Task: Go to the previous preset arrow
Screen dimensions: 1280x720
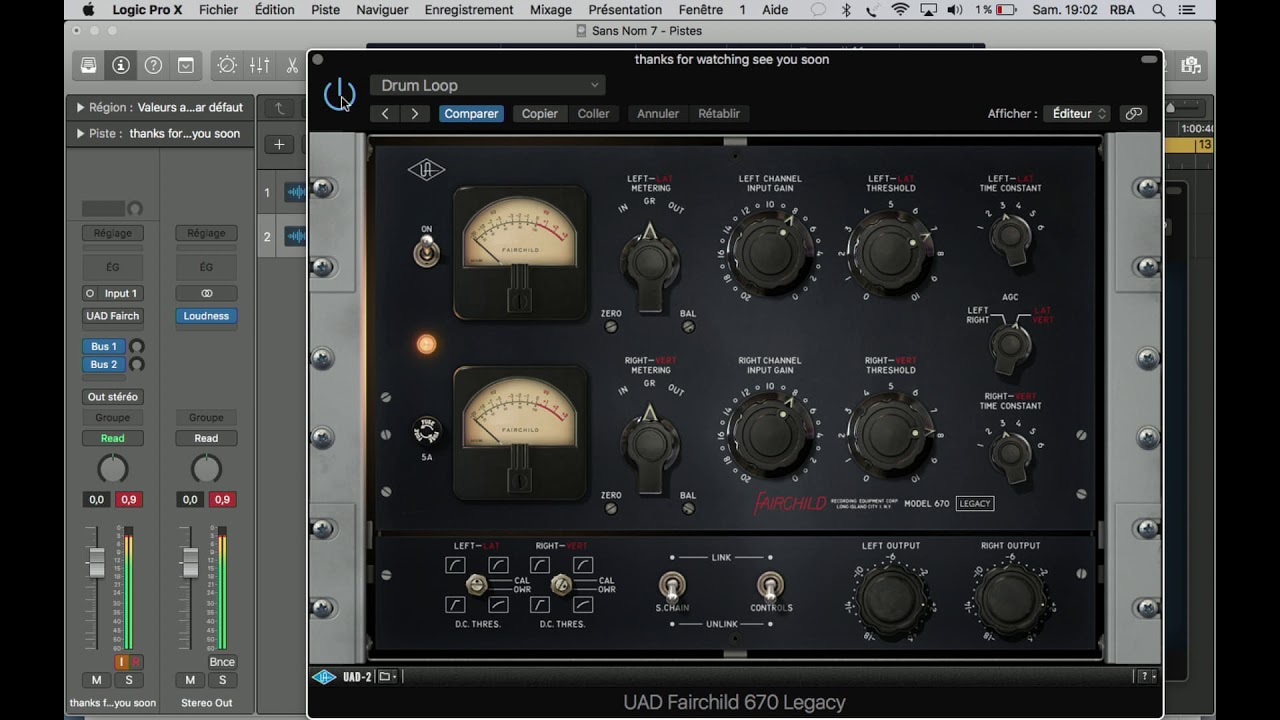Action: coord(385,114)
